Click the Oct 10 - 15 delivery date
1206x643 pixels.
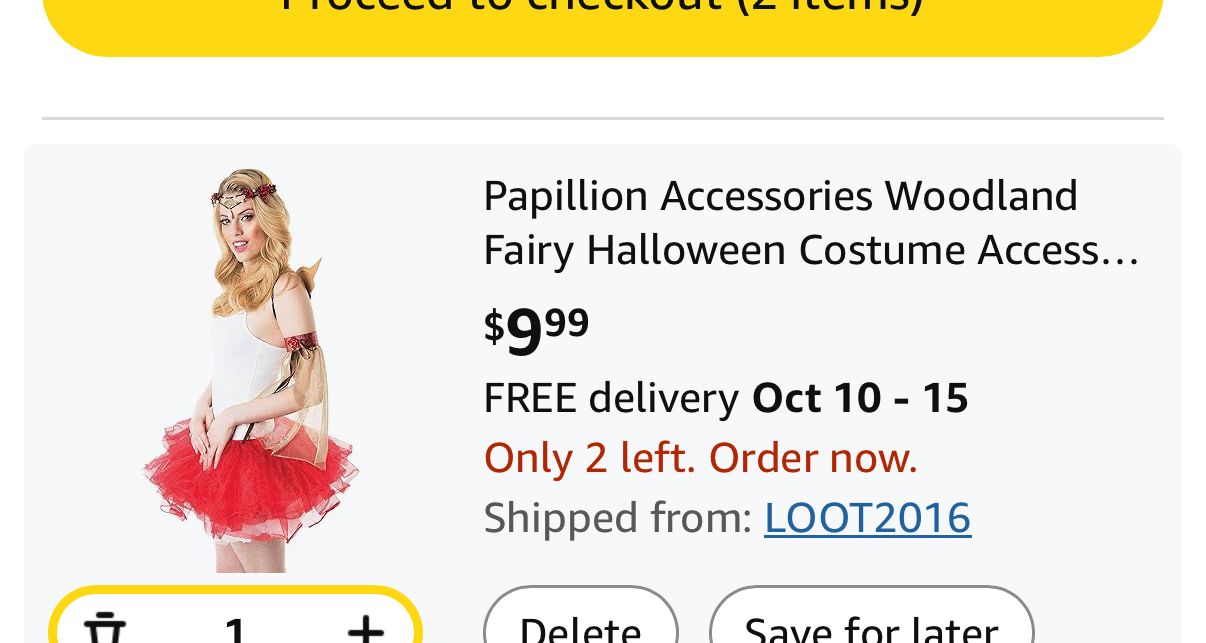(860, 398)
